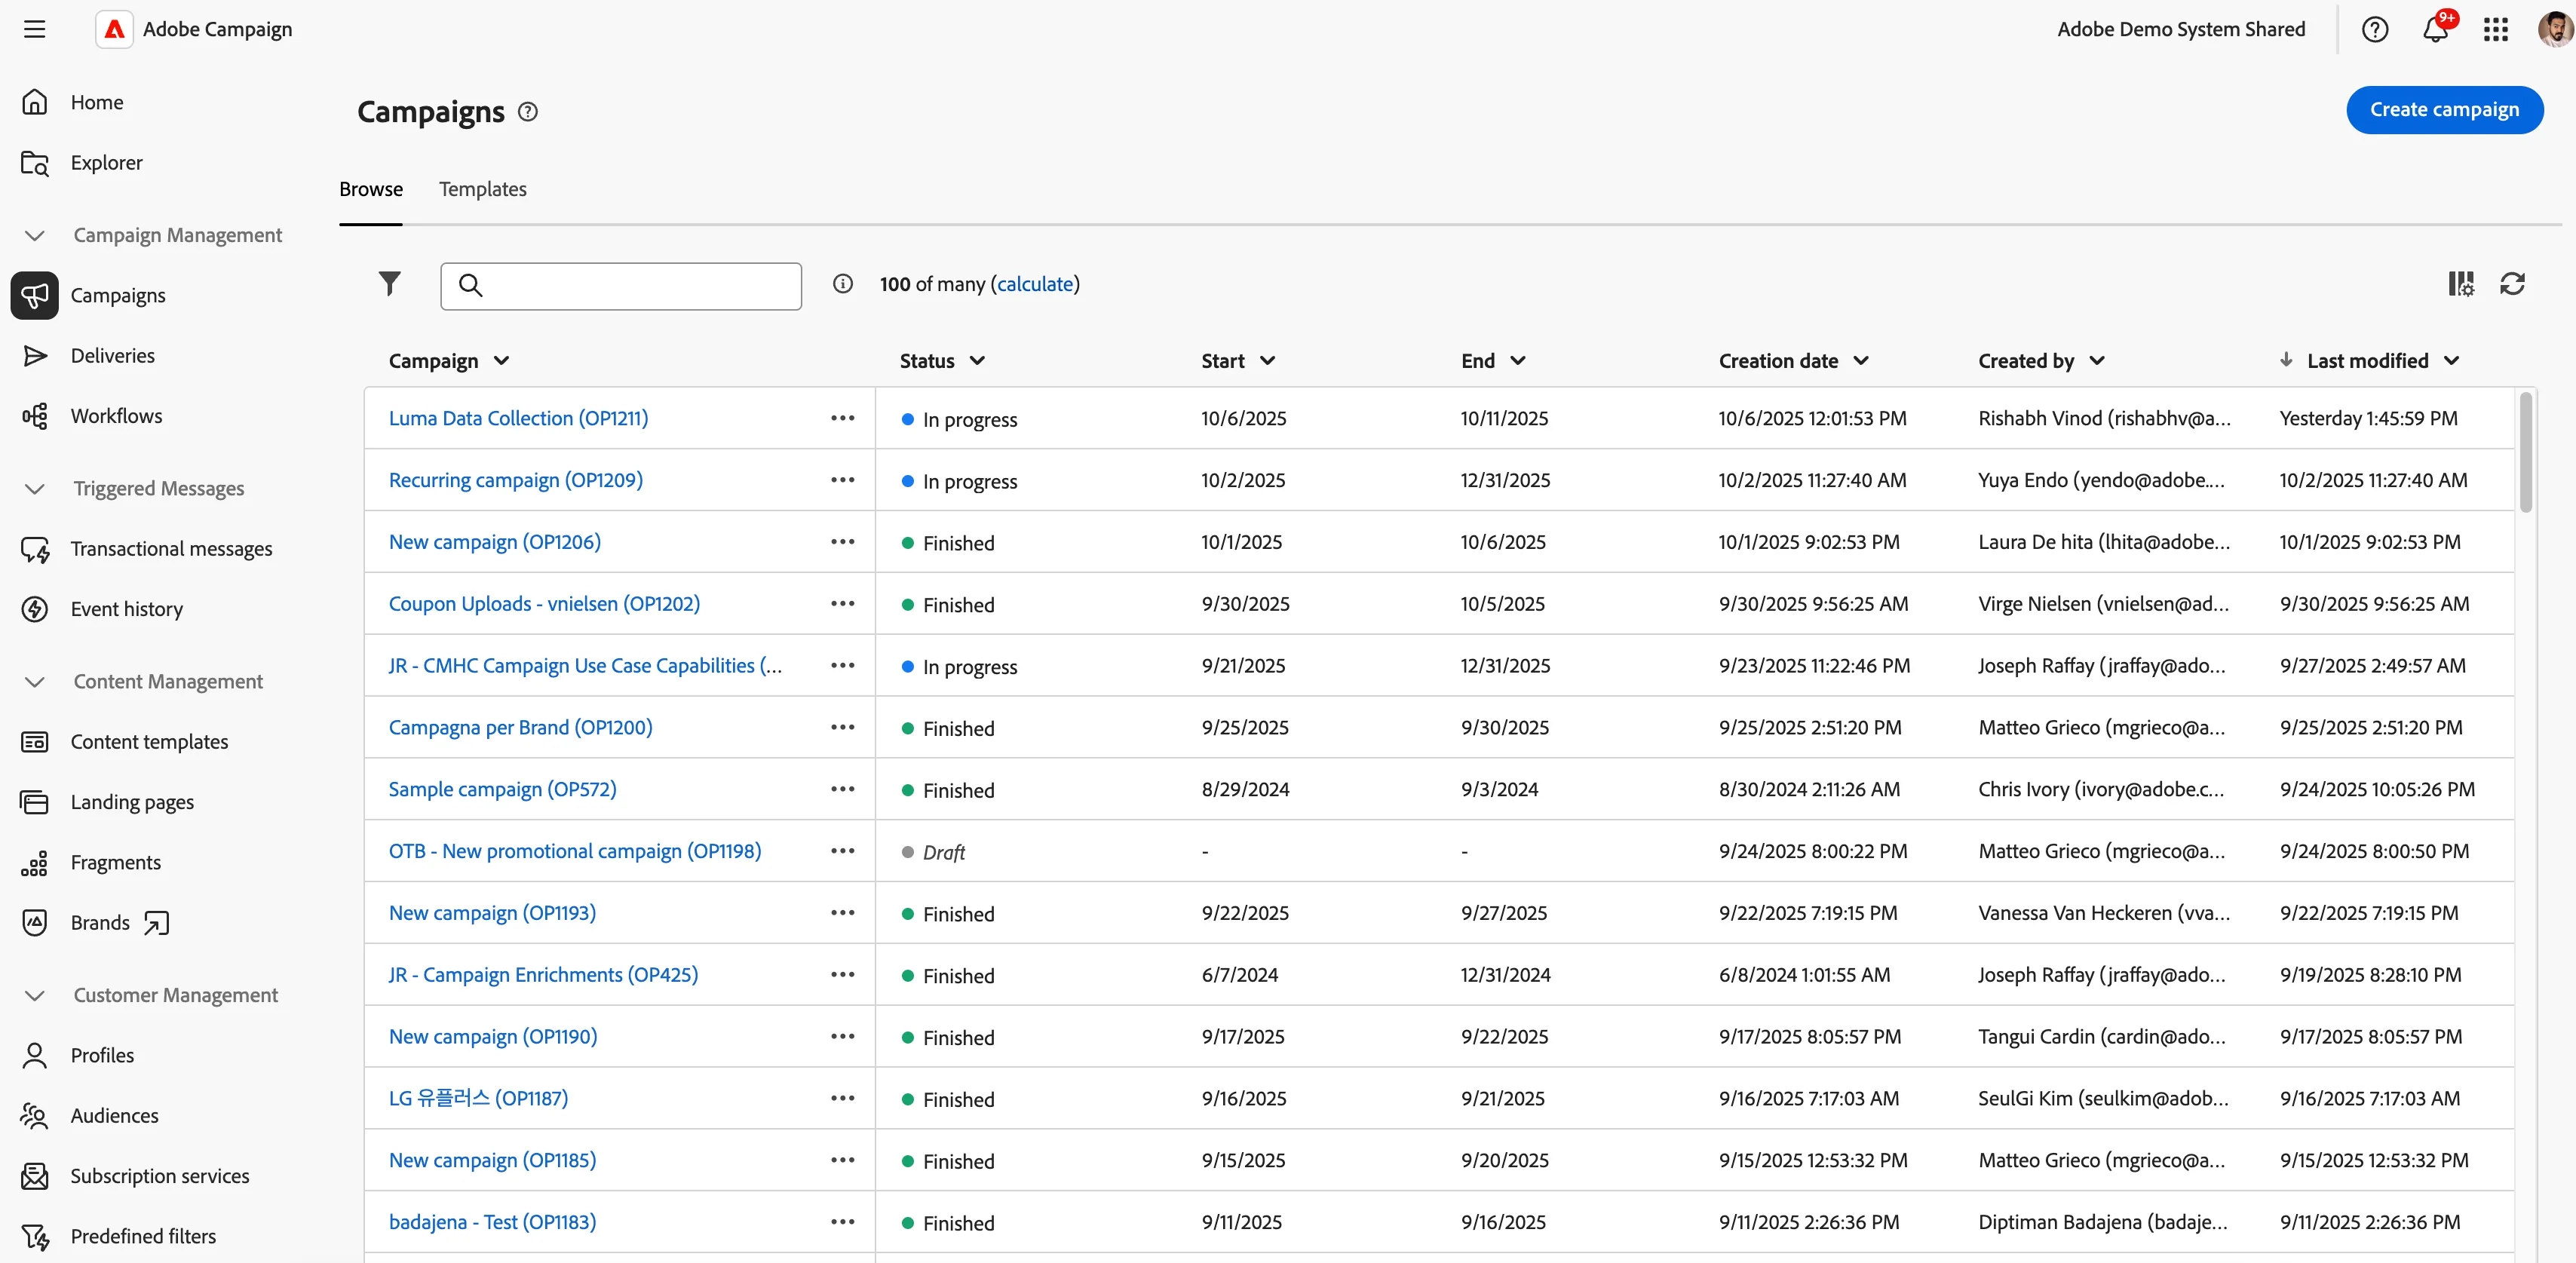
Task: Open the notifications bell
Action: pos(2436,30)
